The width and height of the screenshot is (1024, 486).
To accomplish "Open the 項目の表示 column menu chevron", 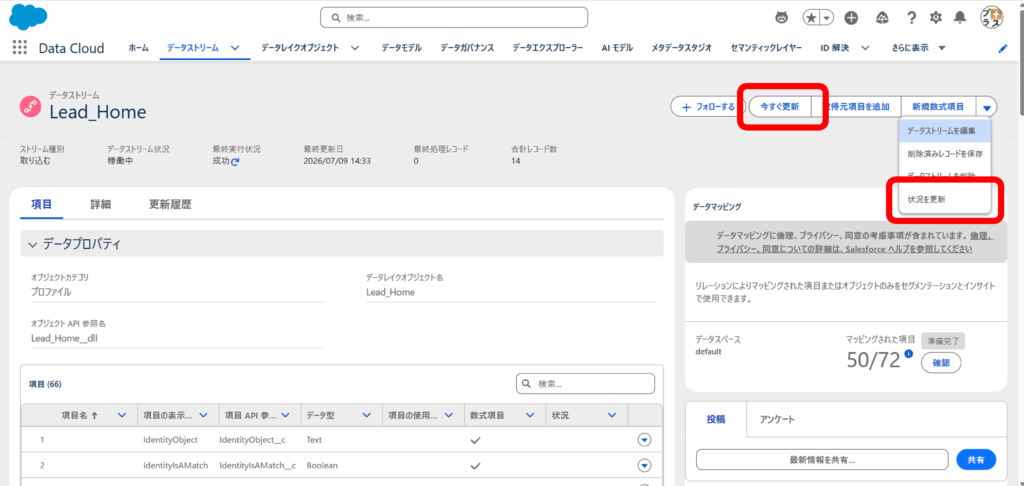I will click(x=203, y=415).
